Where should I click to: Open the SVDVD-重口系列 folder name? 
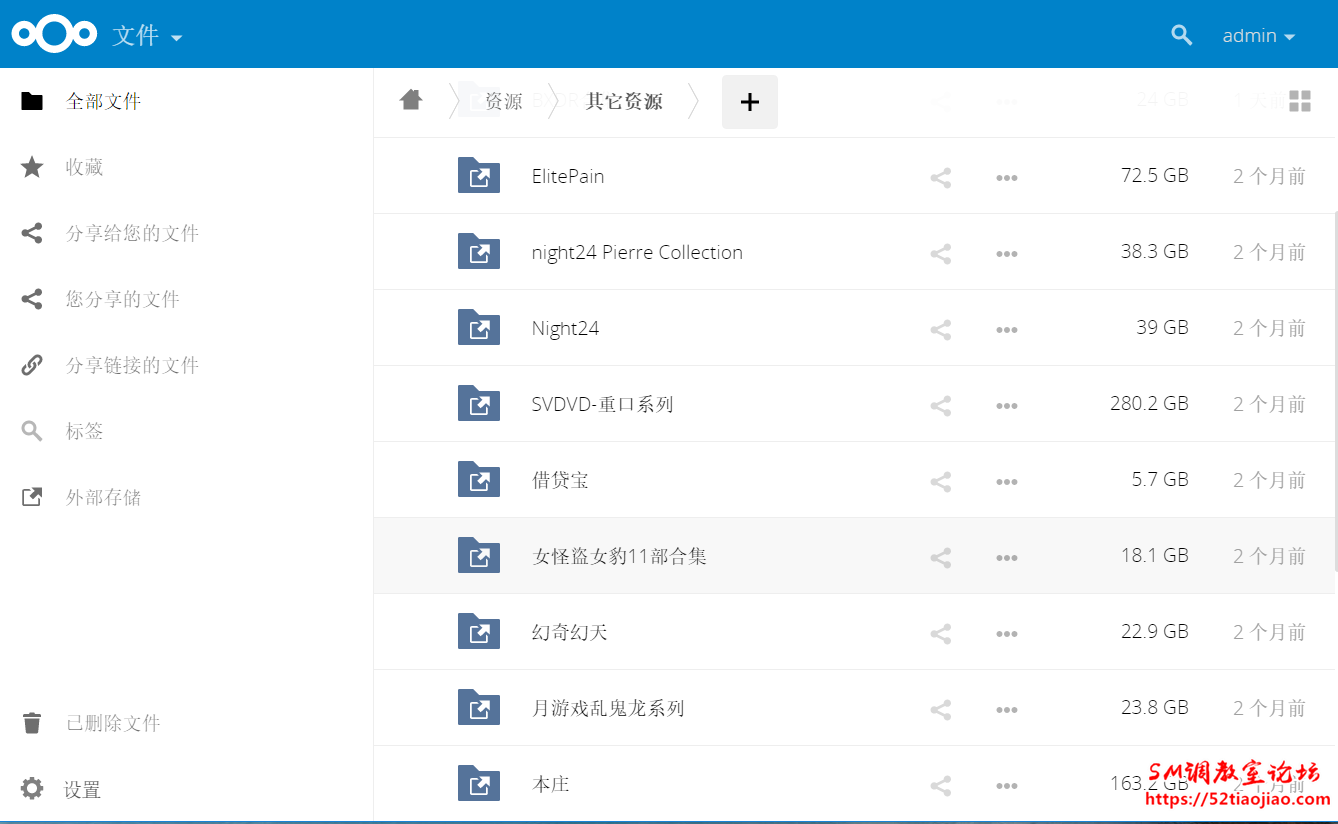[x=602, y=404]
